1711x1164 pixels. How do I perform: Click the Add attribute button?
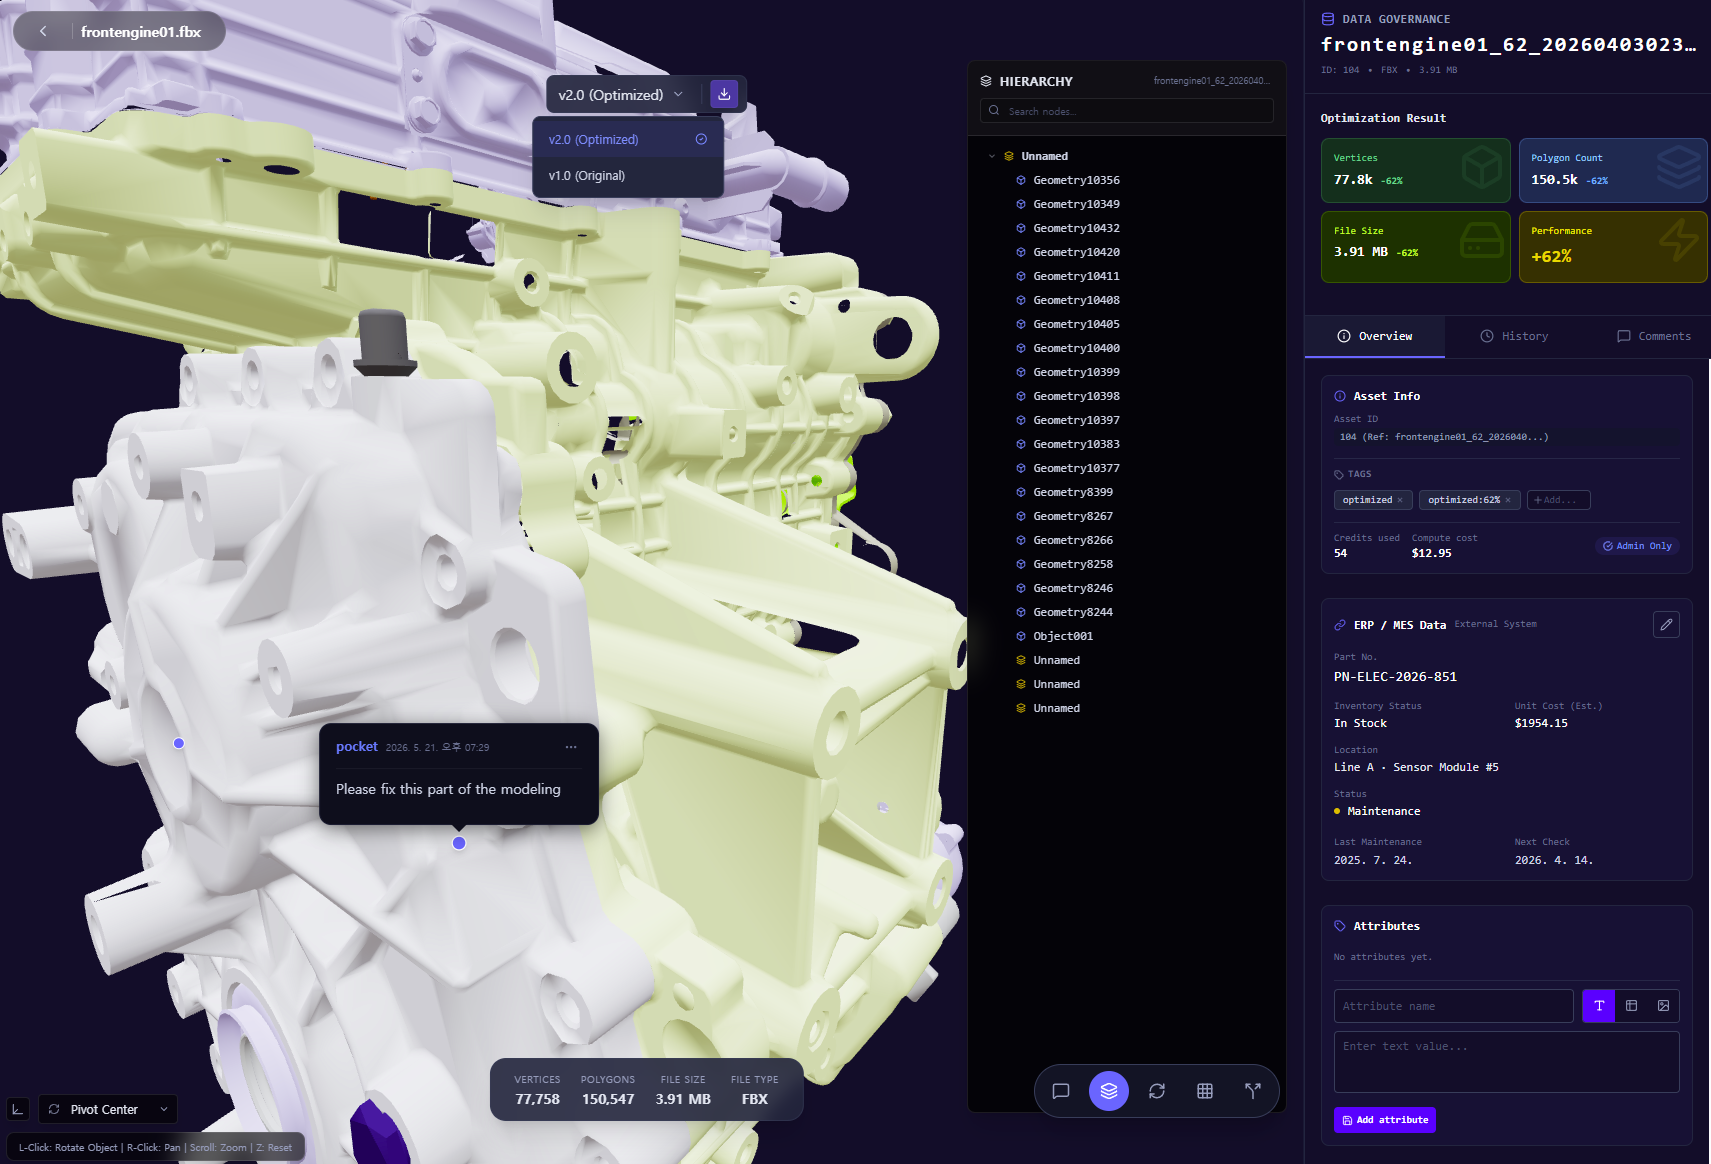coord(1385,1120)
